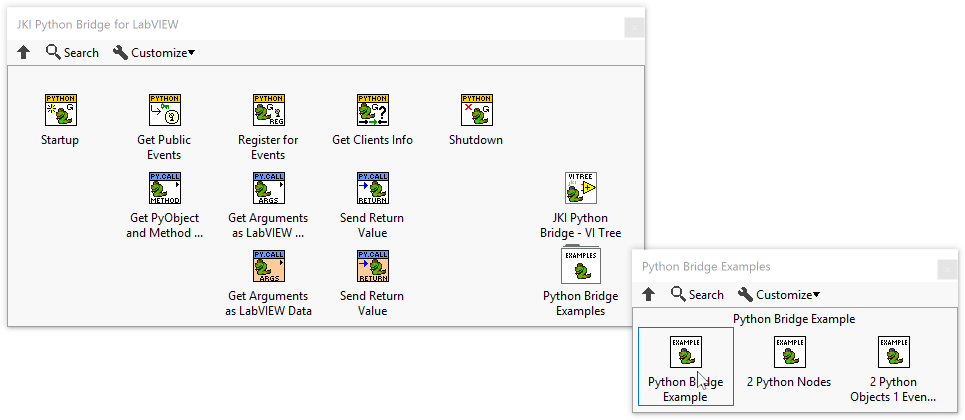The image size is (965, 420).
Task: Open Customize dropdown in Python Bridge Examples palette
Action: [779, 294]
